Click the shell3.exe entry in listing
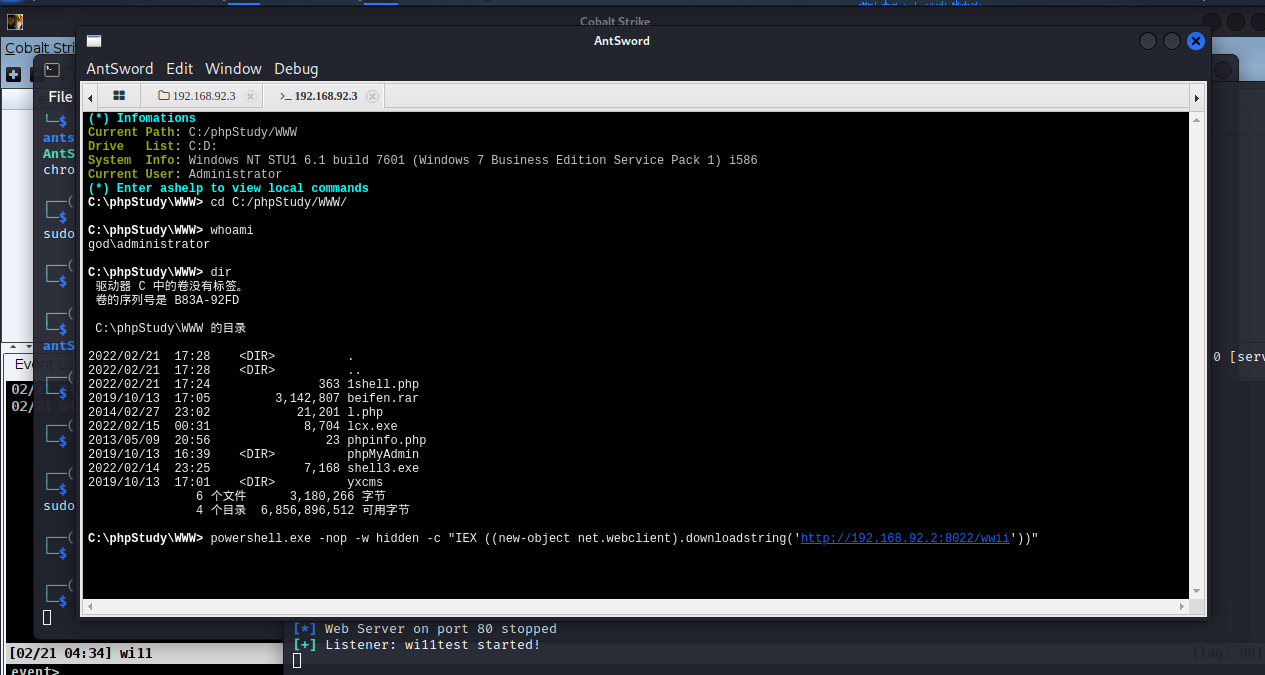This screenshot has height=675, width=1265. (x=383, y=468)
